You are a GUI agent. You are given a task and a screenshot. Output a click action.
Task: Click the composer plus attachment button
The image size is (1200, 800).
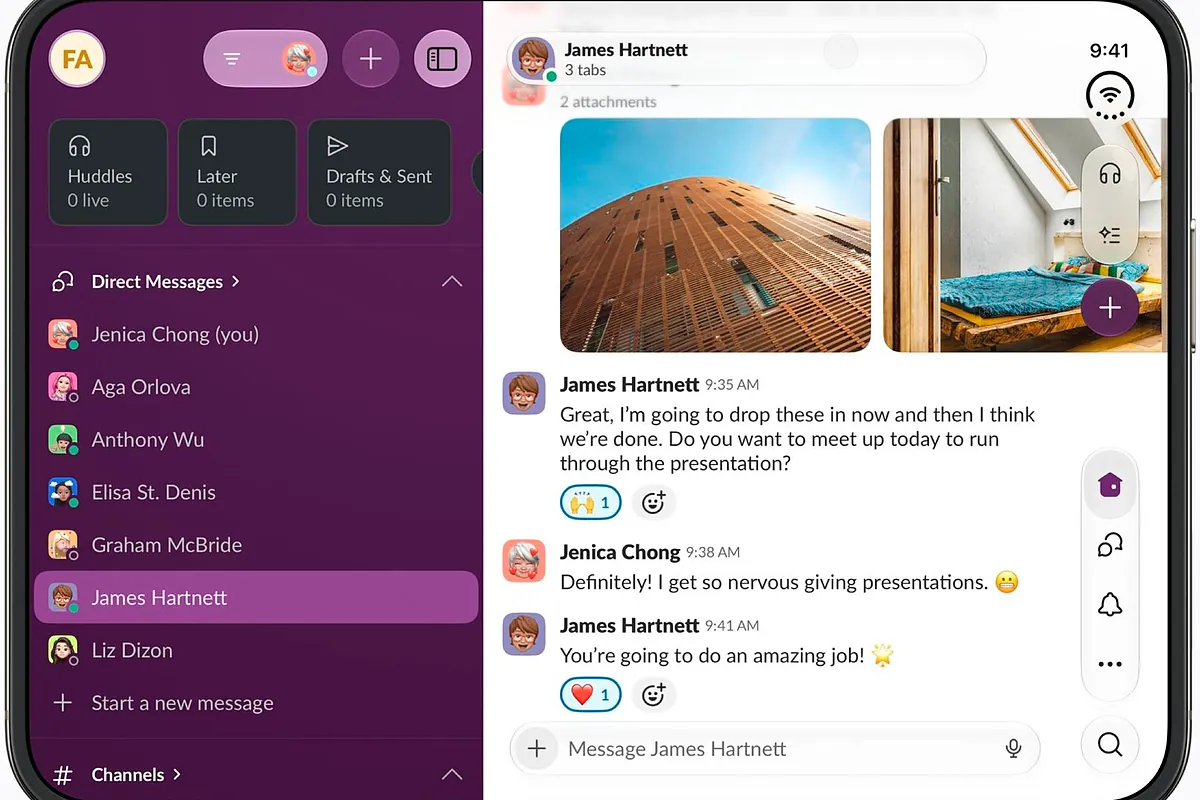537,749
